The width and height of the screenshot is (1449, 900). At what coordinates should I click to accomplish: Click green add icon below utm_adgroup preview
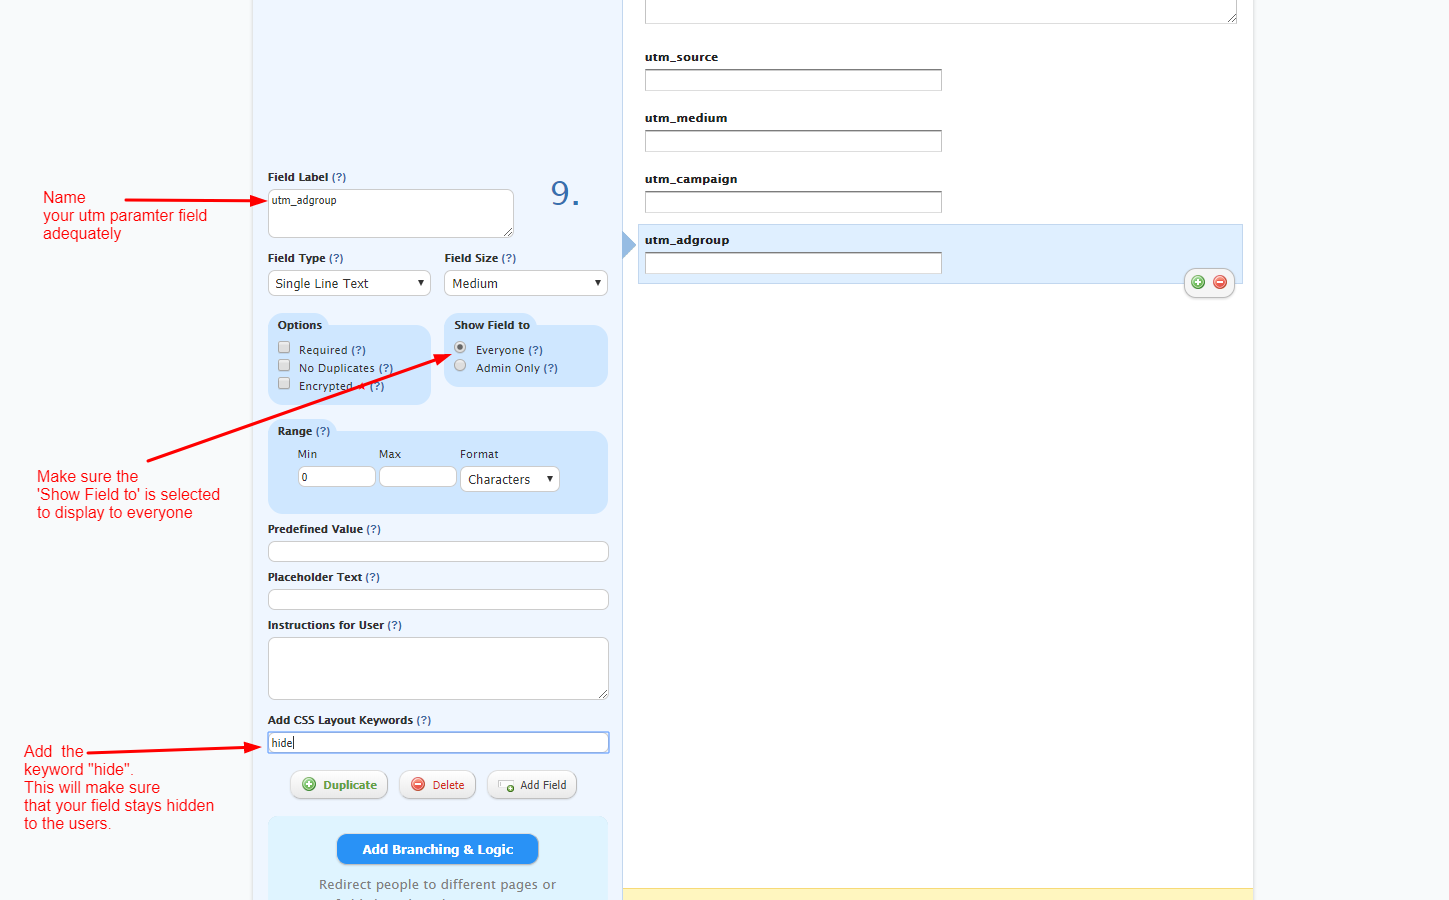[x=1197, y=282]
